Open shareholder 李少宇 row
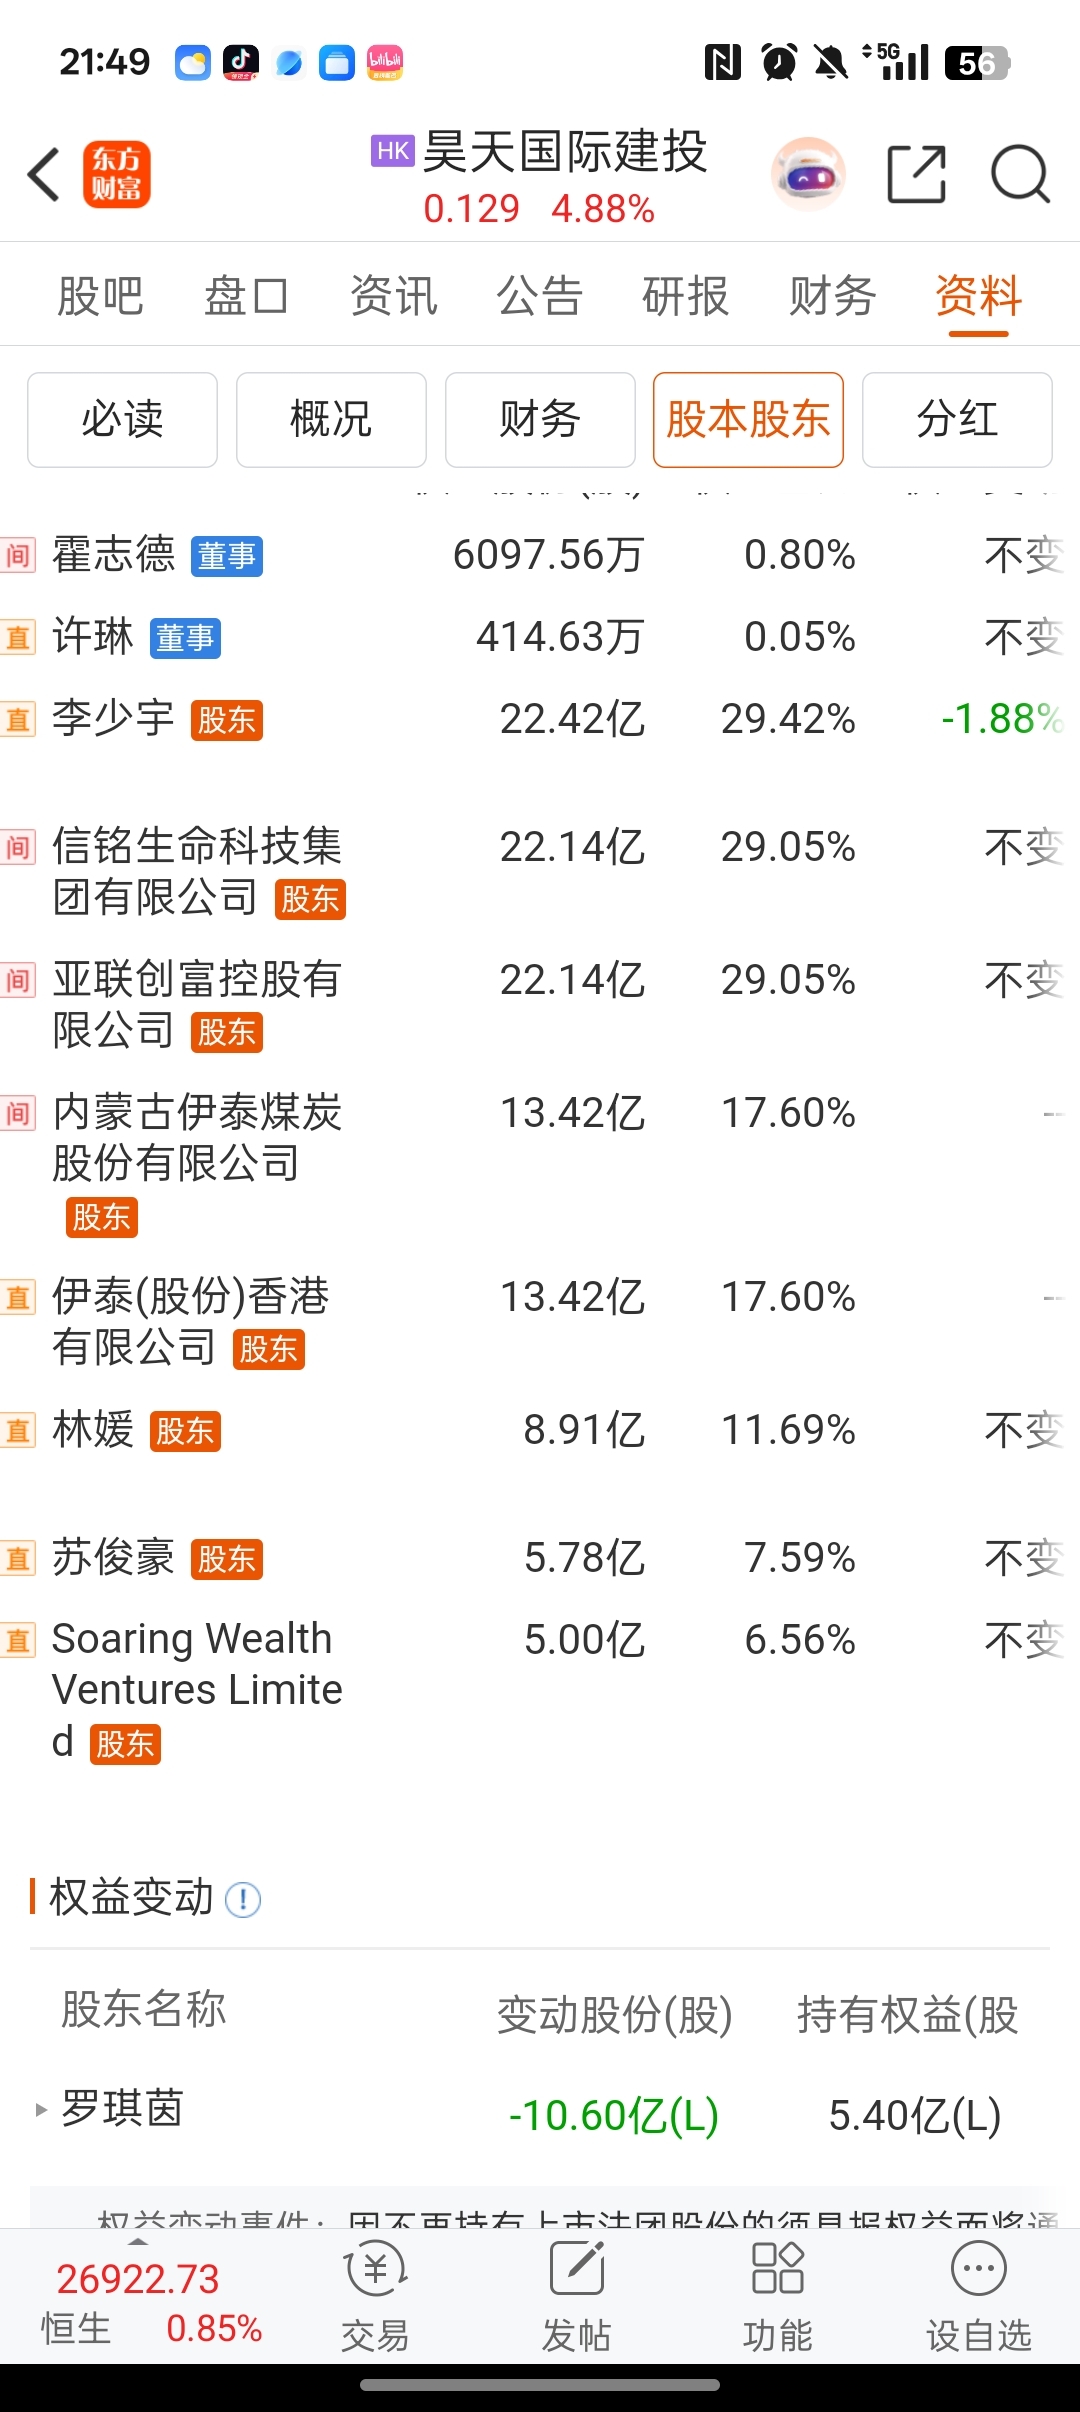 (113, 719)
